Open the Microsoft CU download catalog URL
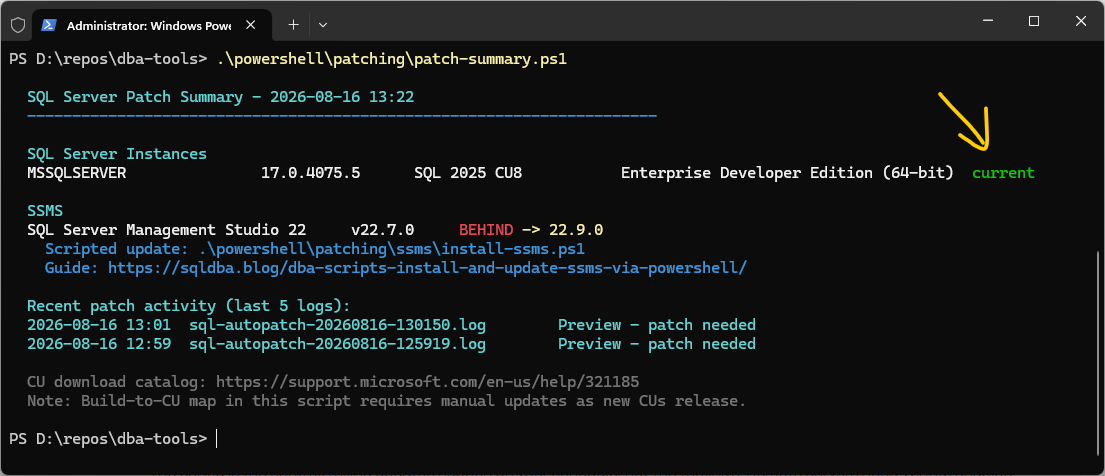Image resolution: width=1105 pixels, height=476 pixels. [427, 382]
